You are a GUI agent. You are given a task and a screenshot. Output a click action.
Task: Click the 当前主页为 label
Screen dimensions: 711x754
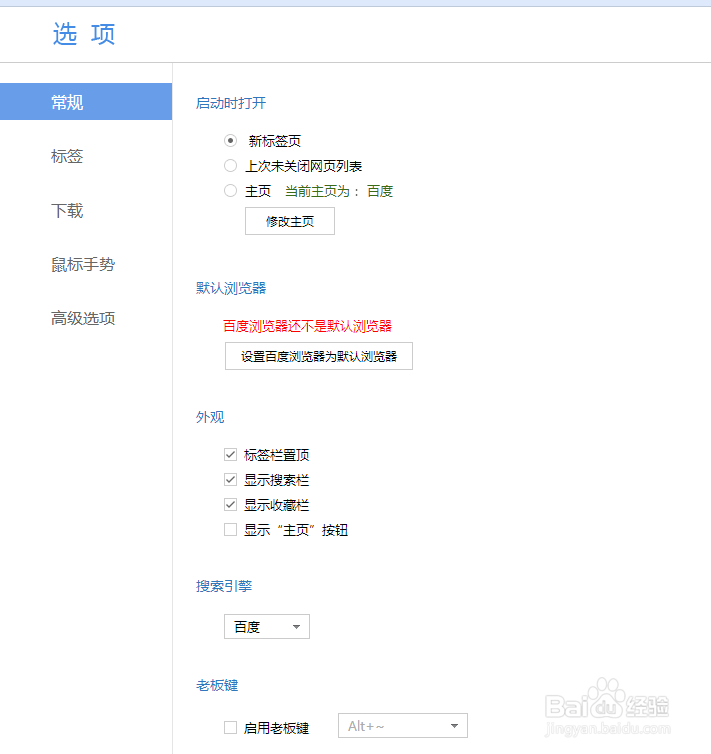322,191
